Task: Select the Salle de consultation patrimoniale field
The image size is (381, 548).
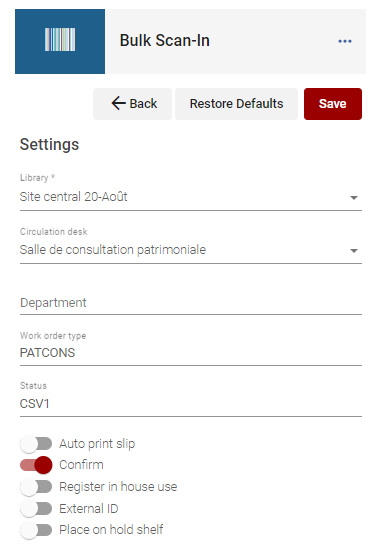Action: pyautogui.click(x=191, y=250)
